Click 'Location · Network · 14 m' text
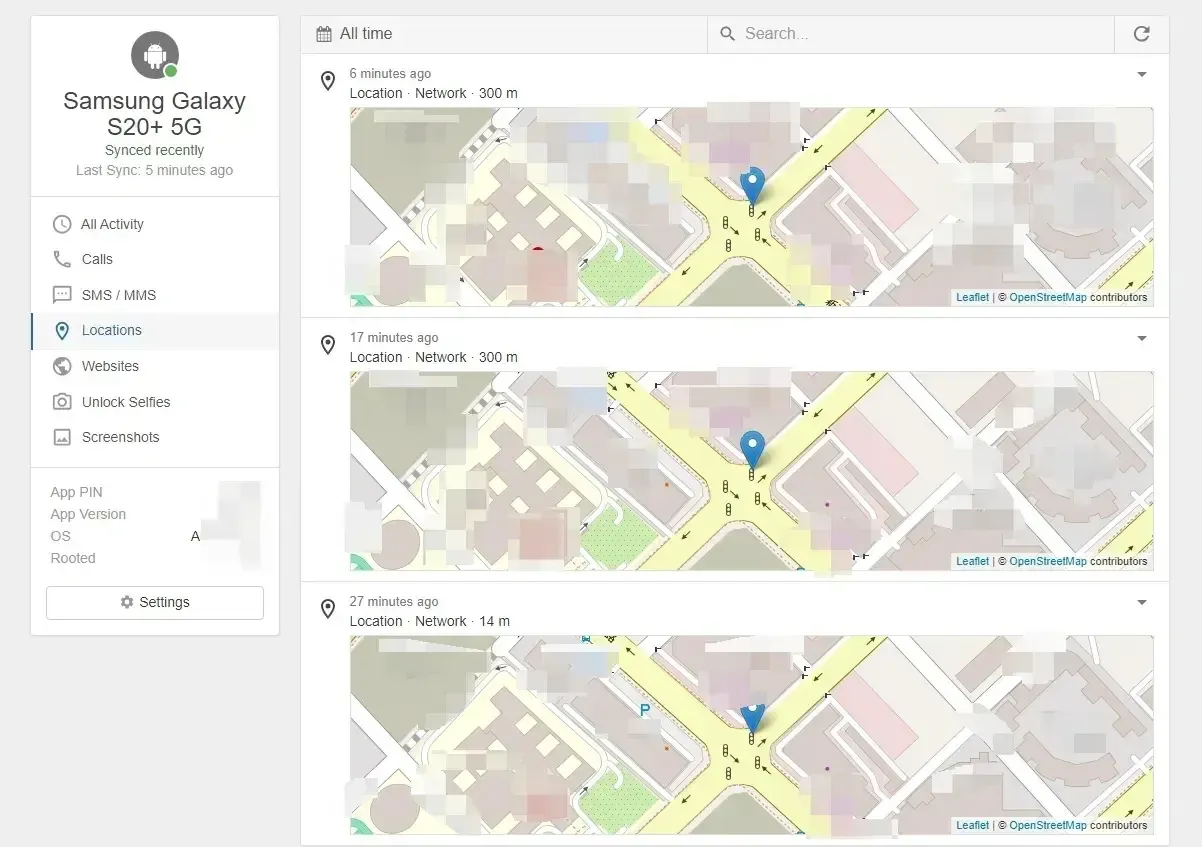Image resolution: width=1202 pixels, height=847 pixels. pos(429,621)
